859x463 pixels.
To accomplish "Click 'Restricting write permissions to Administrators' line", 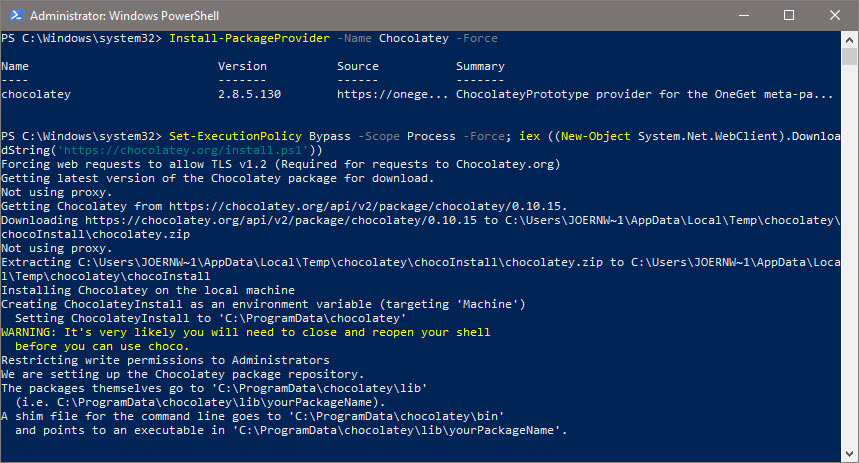I will tap(162, 359).
